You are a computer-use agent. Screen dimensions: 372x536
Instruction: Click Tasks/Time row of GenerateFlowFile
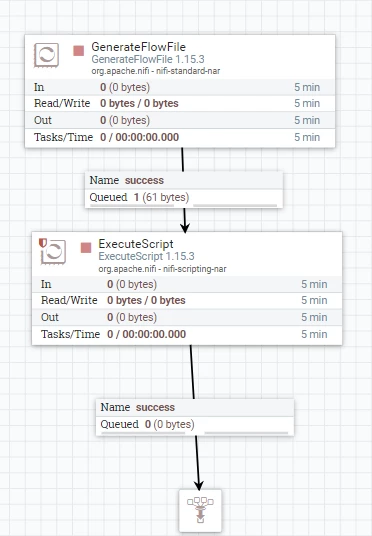click(x=180, y=137)
